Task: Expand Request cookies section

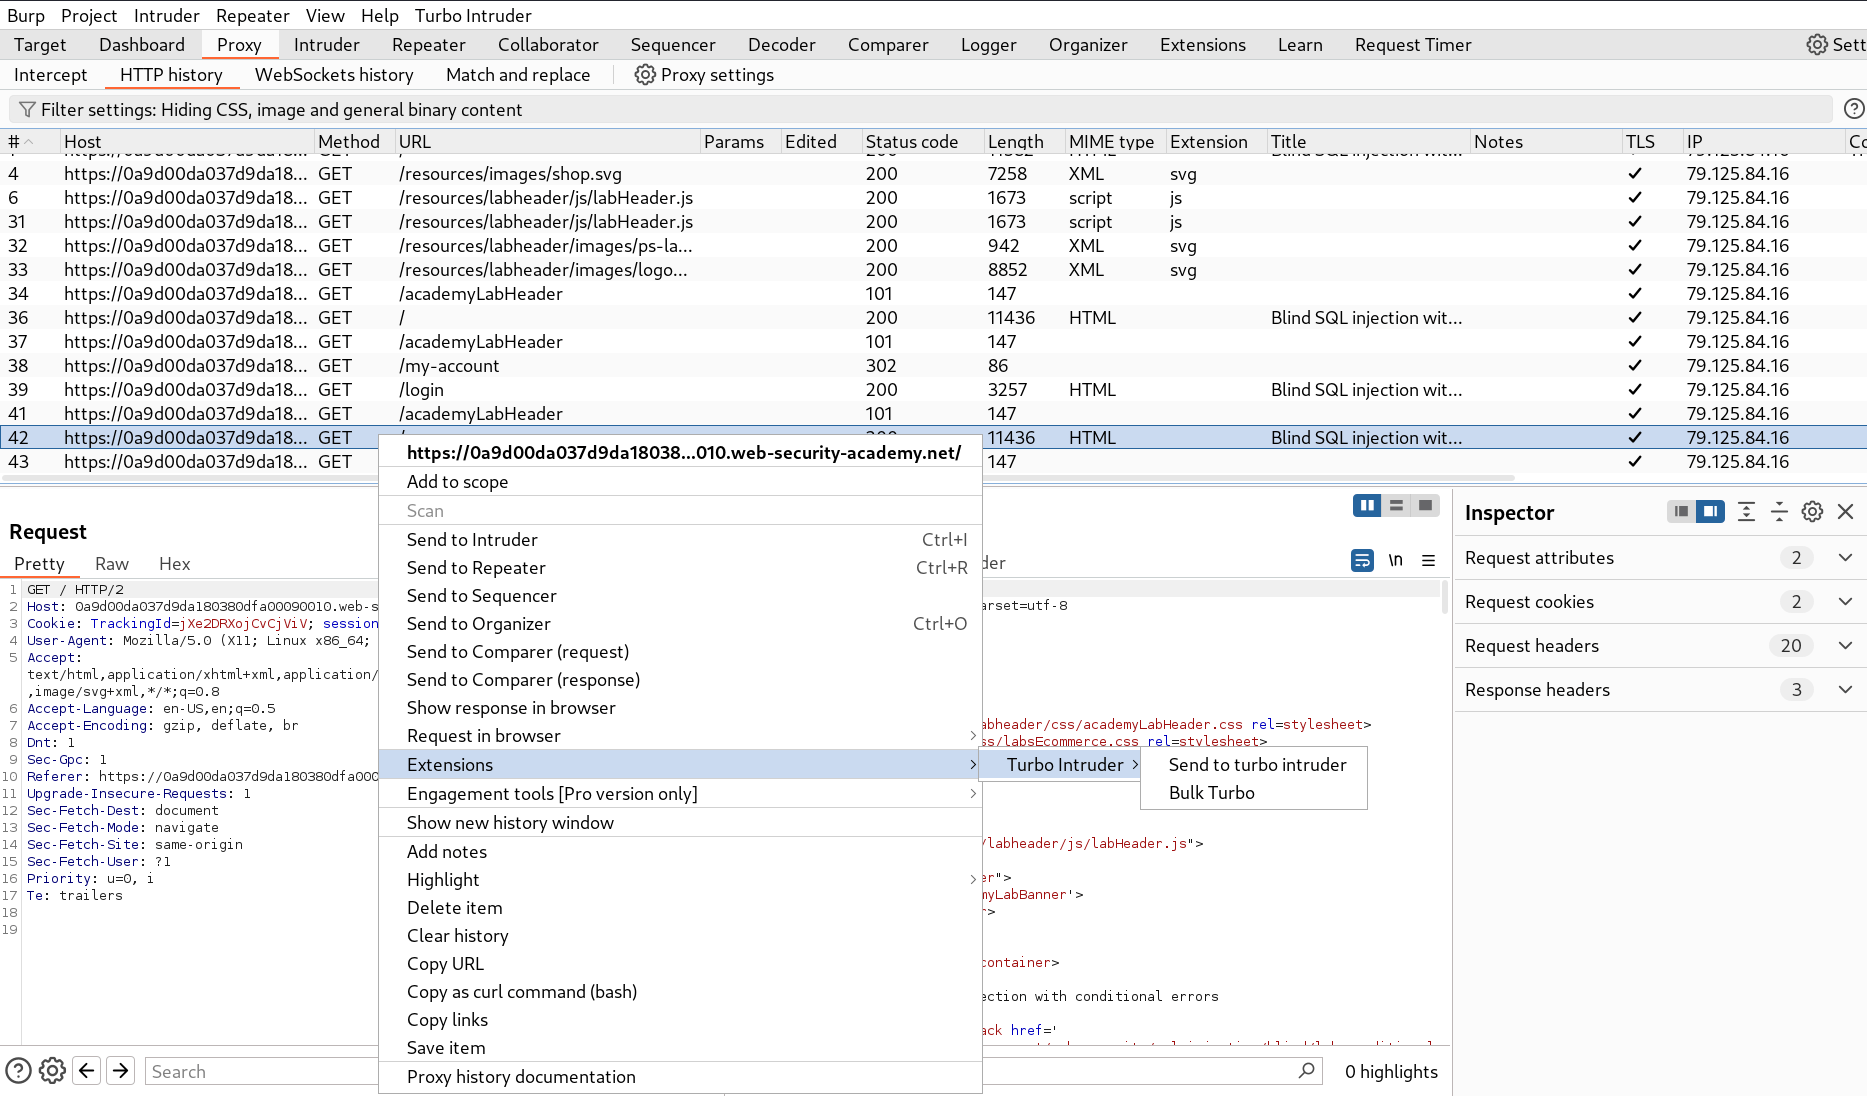Action: click(1845, 602)
